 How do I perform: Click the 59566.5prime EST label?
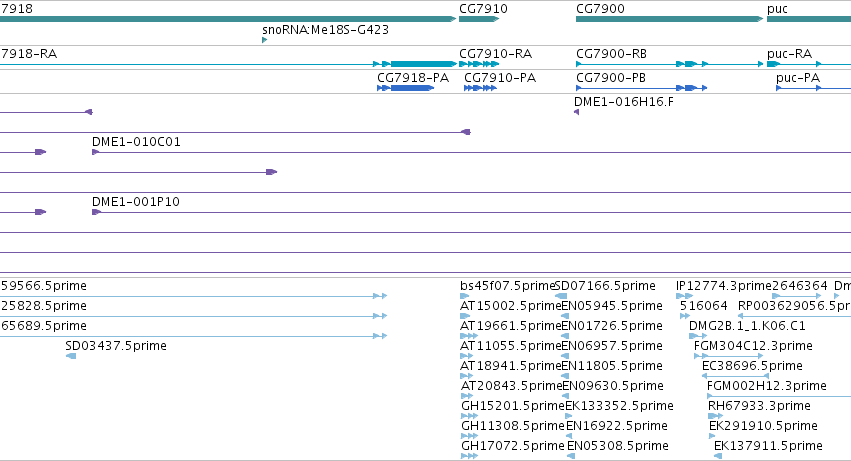click(43, 286)
